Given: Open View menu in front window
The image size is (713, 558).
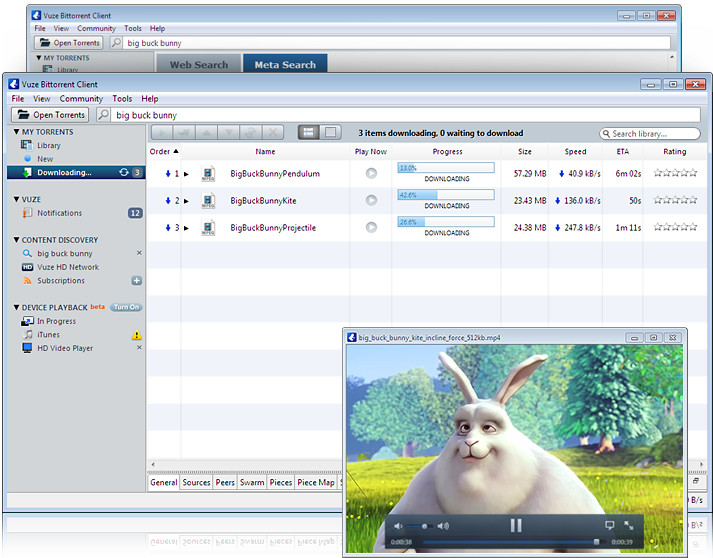Looking at the screenshot, I should point(41,99).
